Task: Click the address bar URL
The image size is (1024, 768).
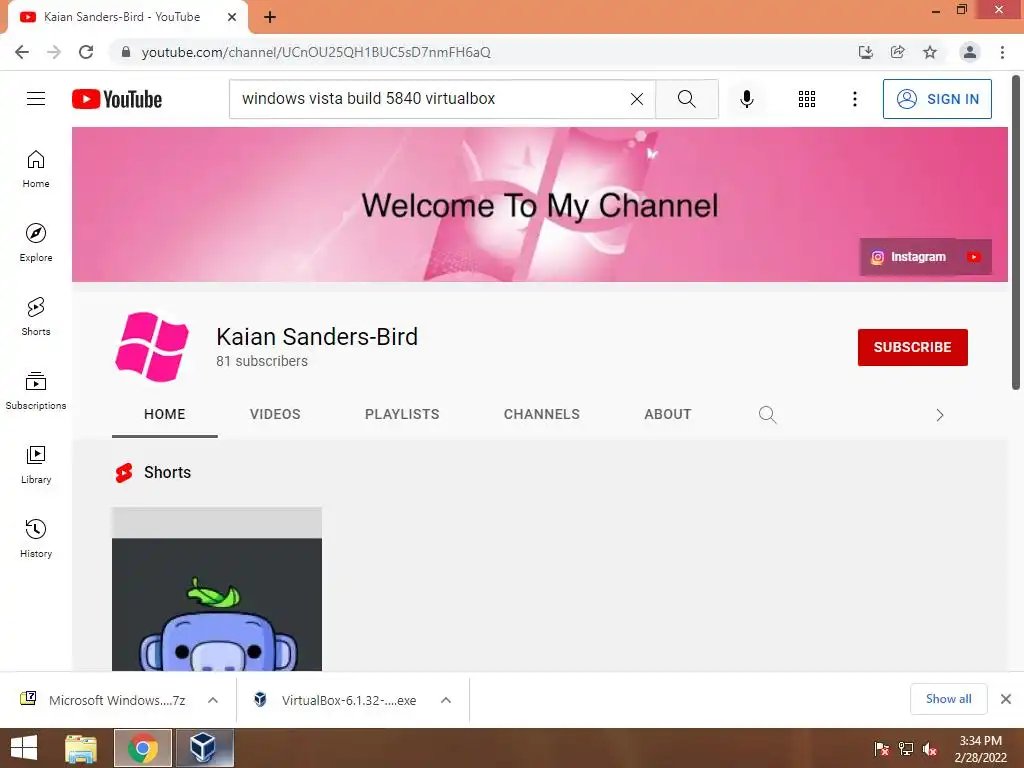Action: [x=315, y=52]
